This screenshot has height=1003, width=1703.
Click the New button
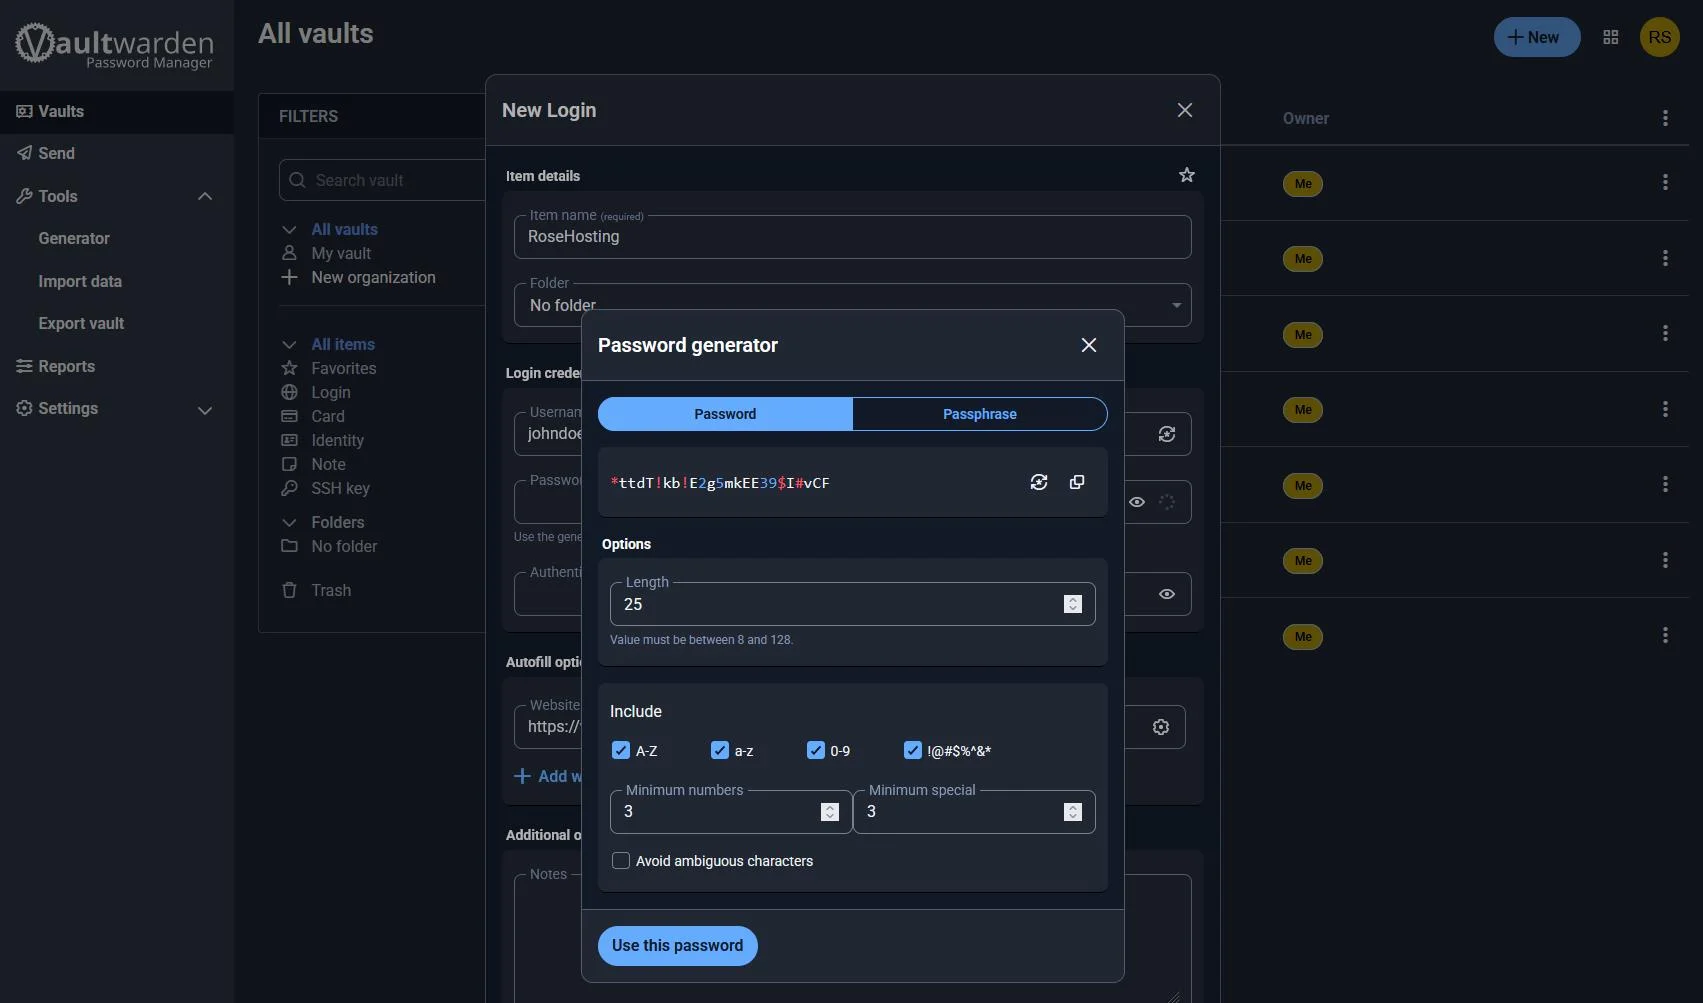pyautogui.click(x=1535, y=37)
